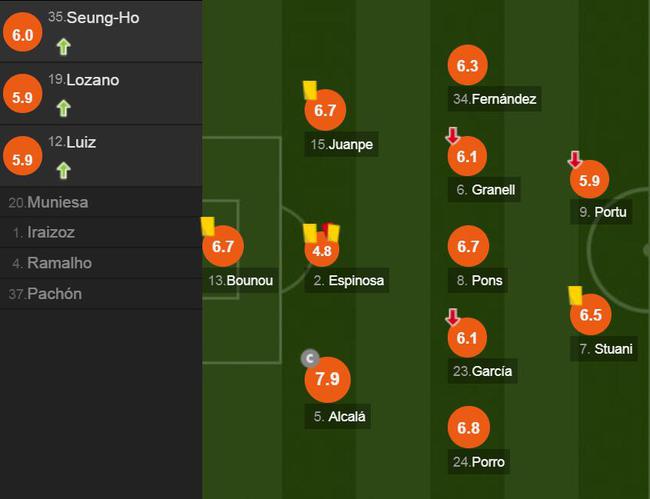The width and height of the screenshot is (650, 499).
Task: Click the yellow card on Stuani
Action: point(575,296)
